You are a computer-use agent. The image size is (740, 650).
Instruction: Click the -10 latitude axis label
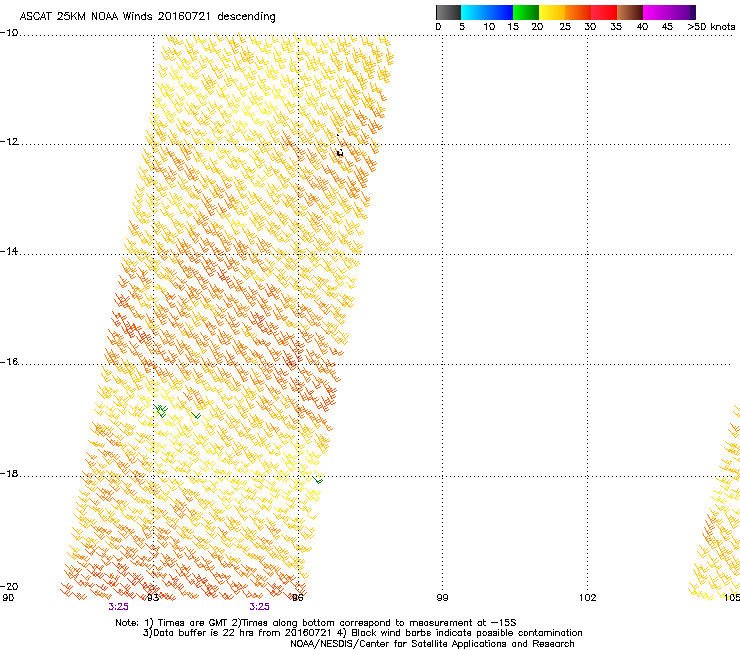[x=9, y=32]
